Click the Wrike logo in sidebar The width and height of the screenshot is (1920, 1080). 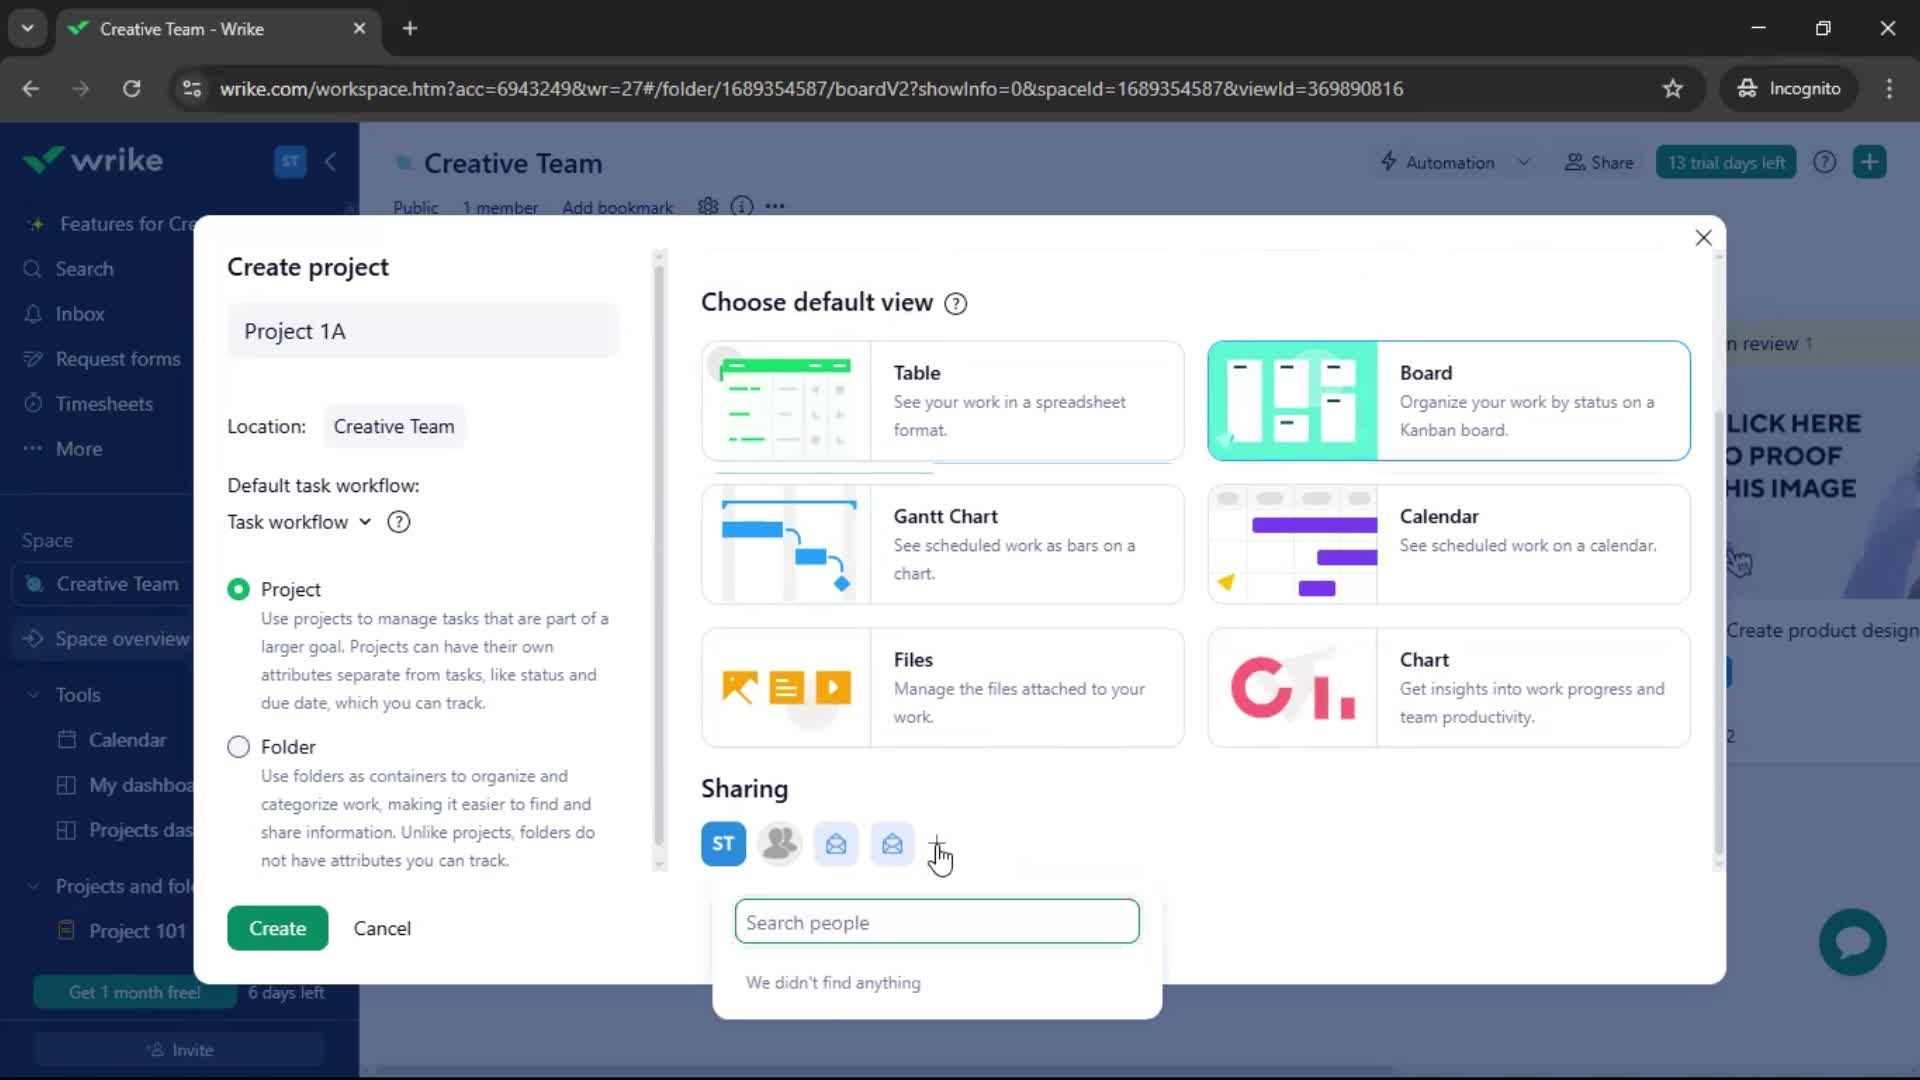coord(93,160)
